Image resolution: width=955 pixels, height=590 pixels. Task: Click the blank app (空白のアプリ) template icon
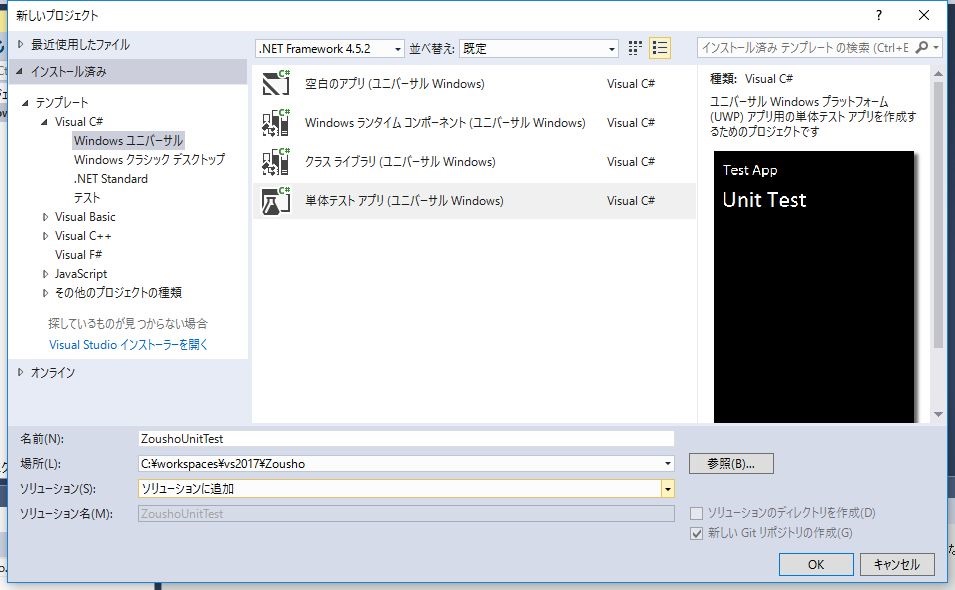[275, 83]
